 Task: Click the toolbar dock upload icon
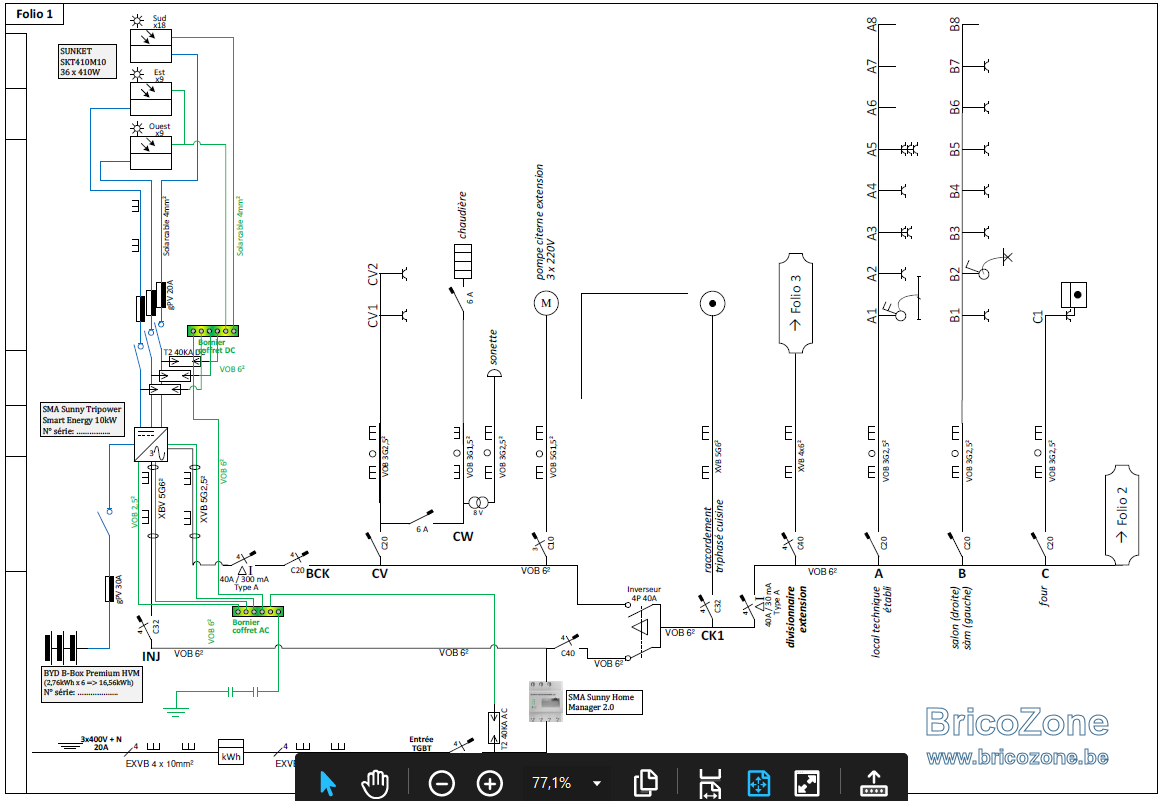pyautogui.click(x=873, y=783)
